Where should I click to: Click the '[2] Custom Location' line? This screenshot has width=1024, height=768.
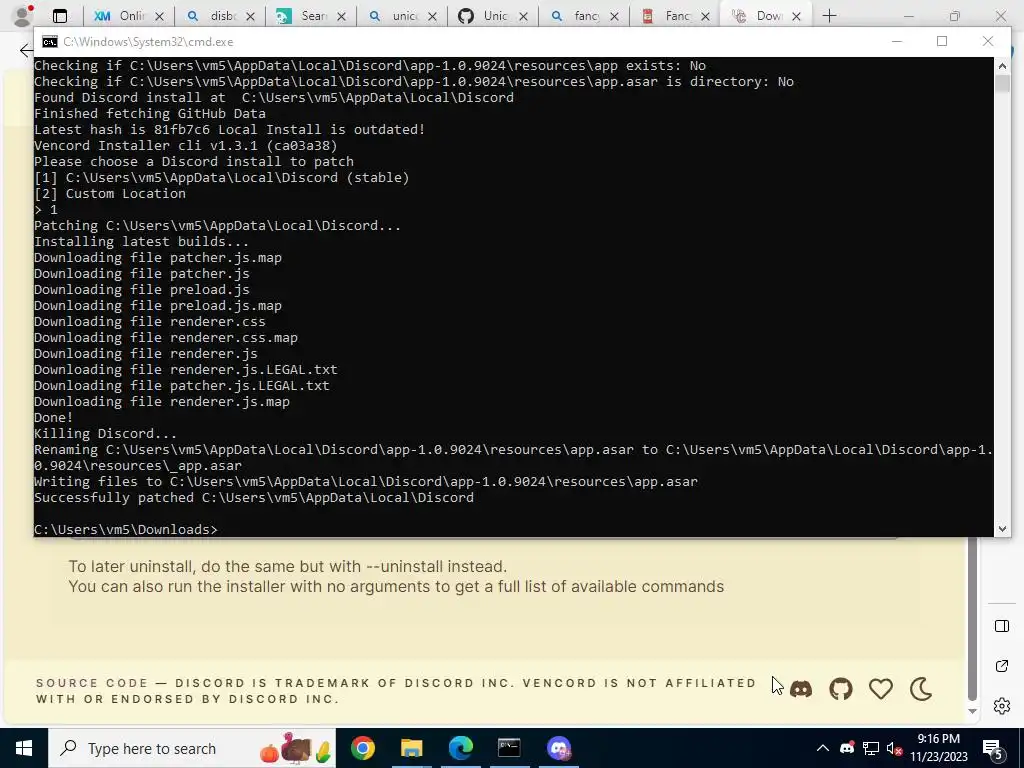(110, 193)
